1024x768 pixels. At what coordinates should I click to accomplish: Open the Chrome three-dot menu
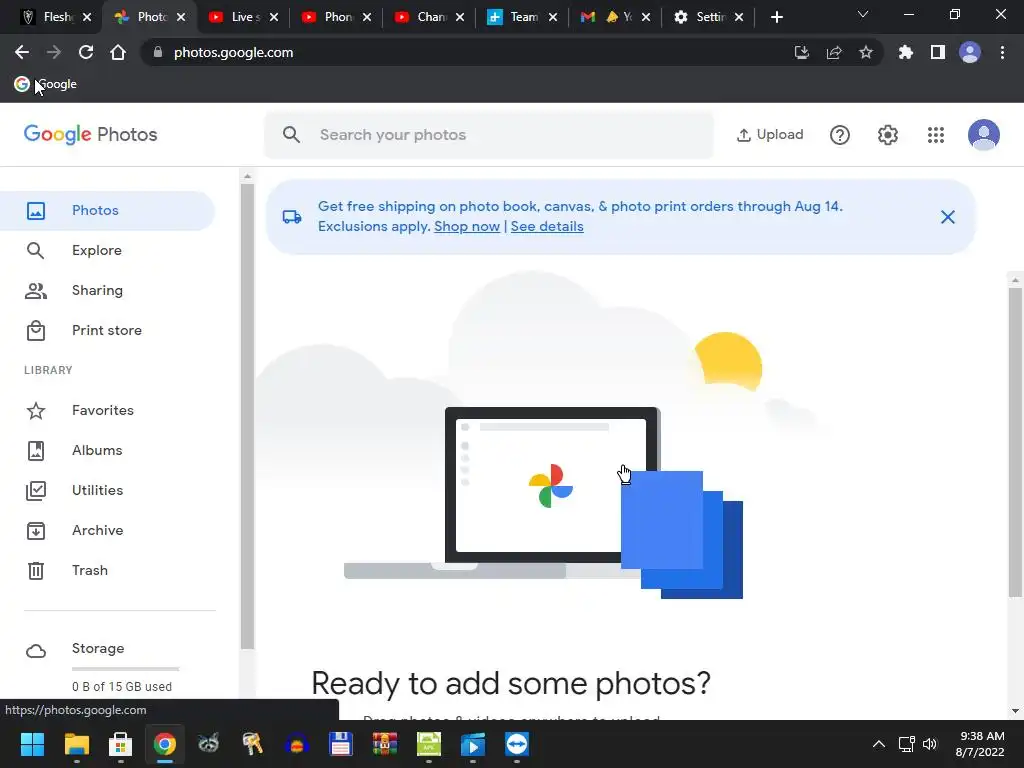coord(1002,52)
